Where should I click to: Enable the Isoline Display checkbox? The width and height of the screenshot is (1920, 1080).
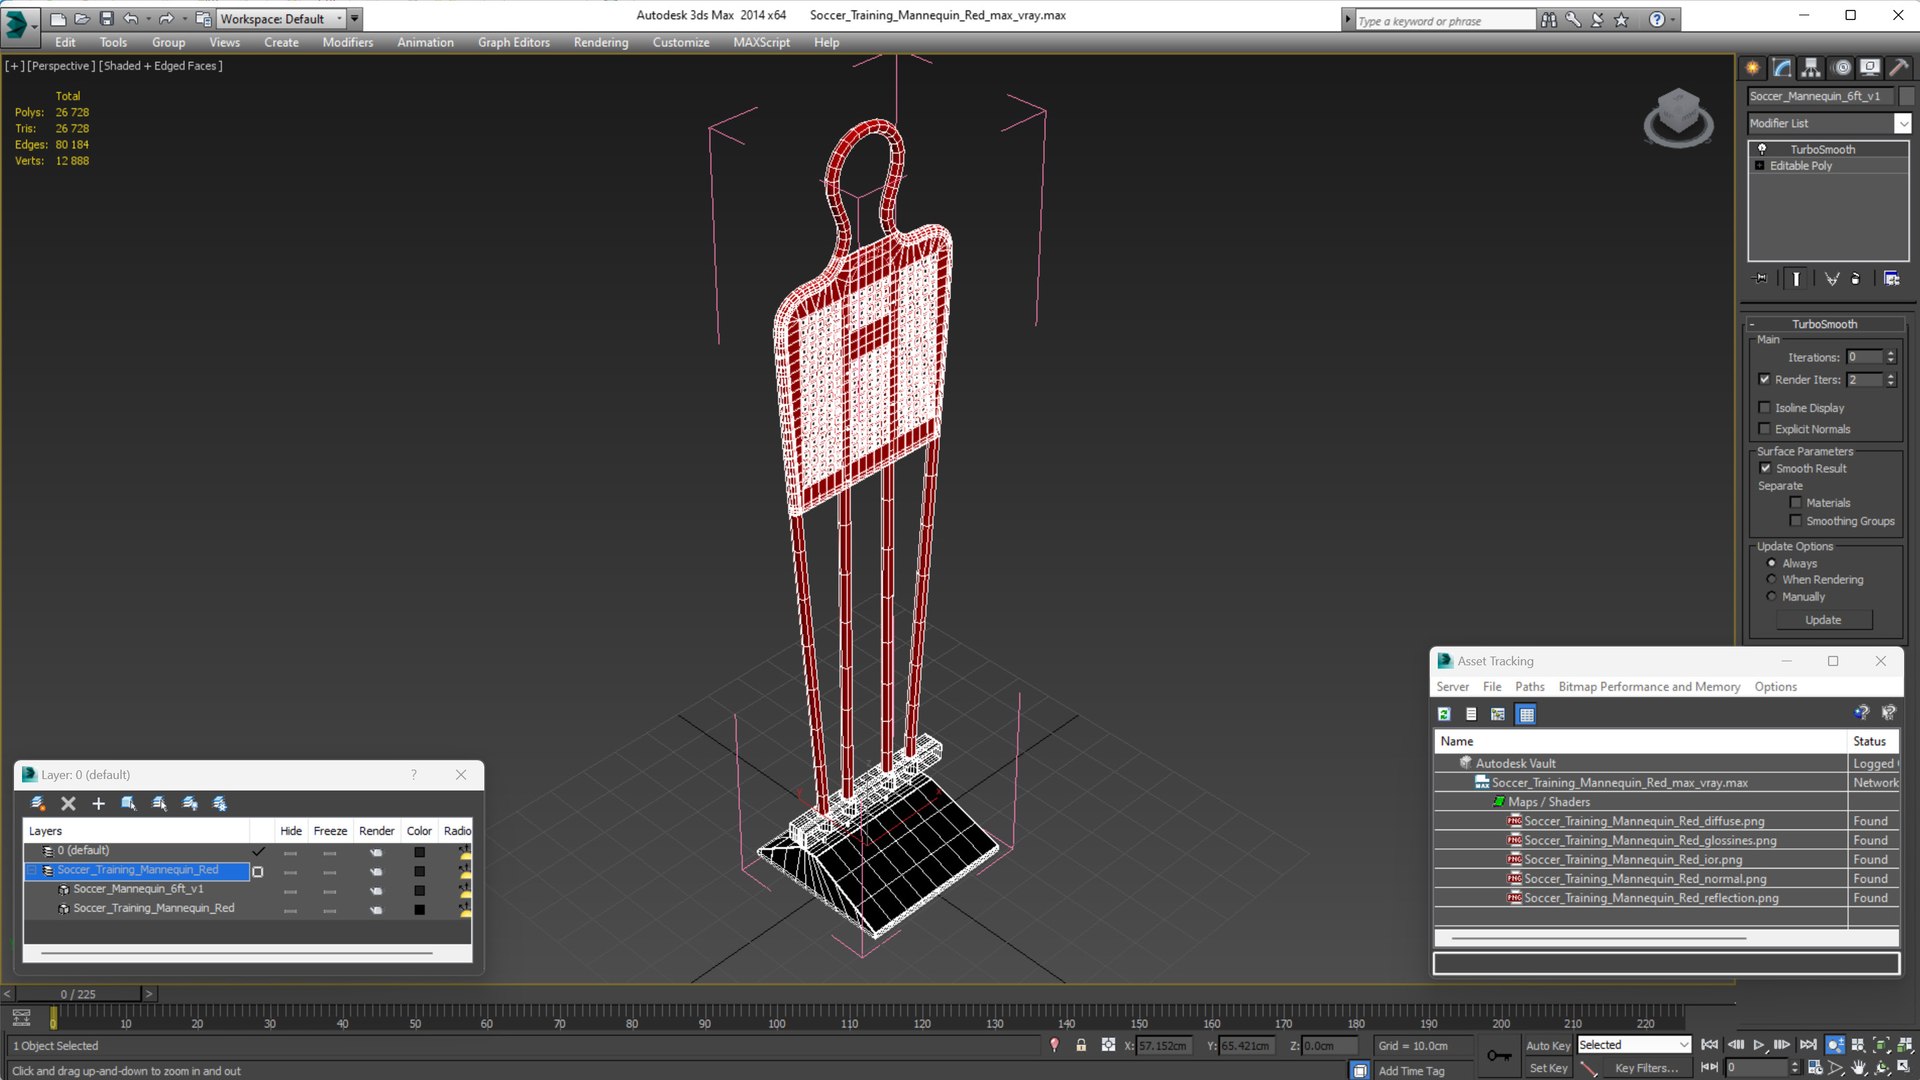[x=1765, y=408]
